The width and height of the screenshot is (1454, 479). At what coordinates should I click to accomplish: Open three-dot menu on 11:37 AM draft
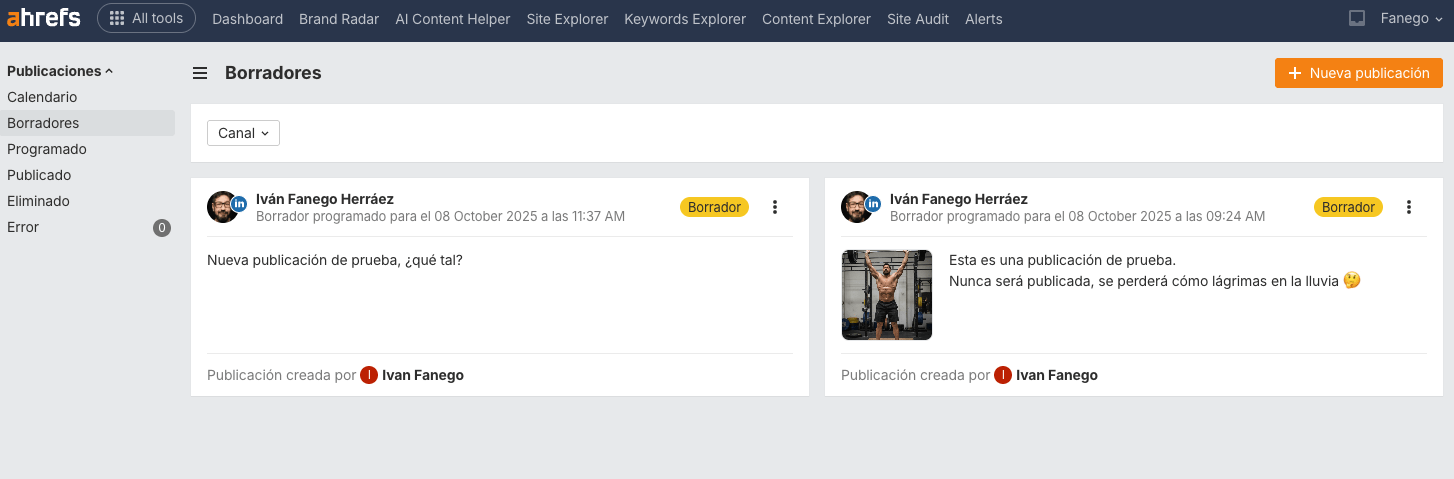coord(774,207)
